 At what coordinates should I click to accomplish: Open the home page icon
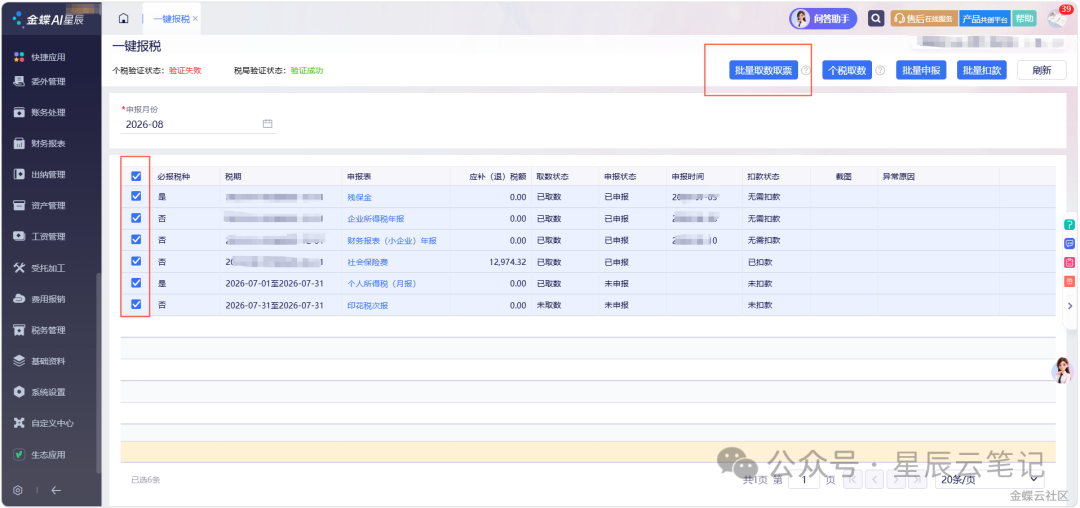(x=123, y=19)
